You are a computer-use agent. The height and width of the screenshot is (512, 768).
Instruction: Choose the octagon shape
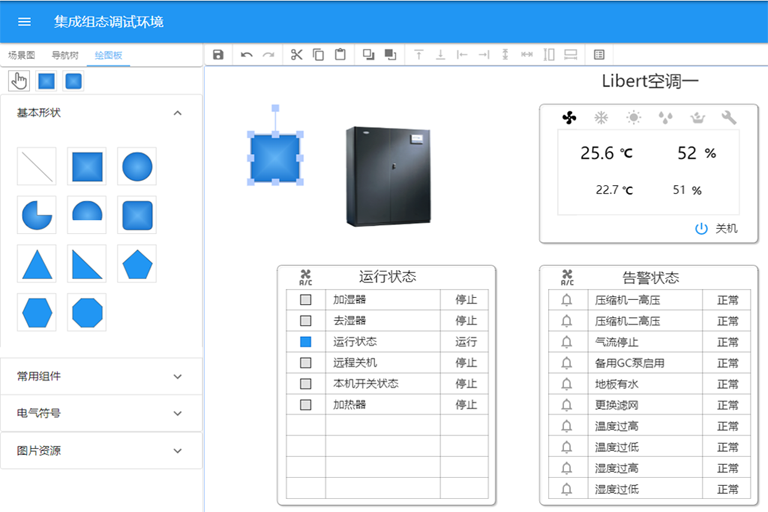coord(87,313)
